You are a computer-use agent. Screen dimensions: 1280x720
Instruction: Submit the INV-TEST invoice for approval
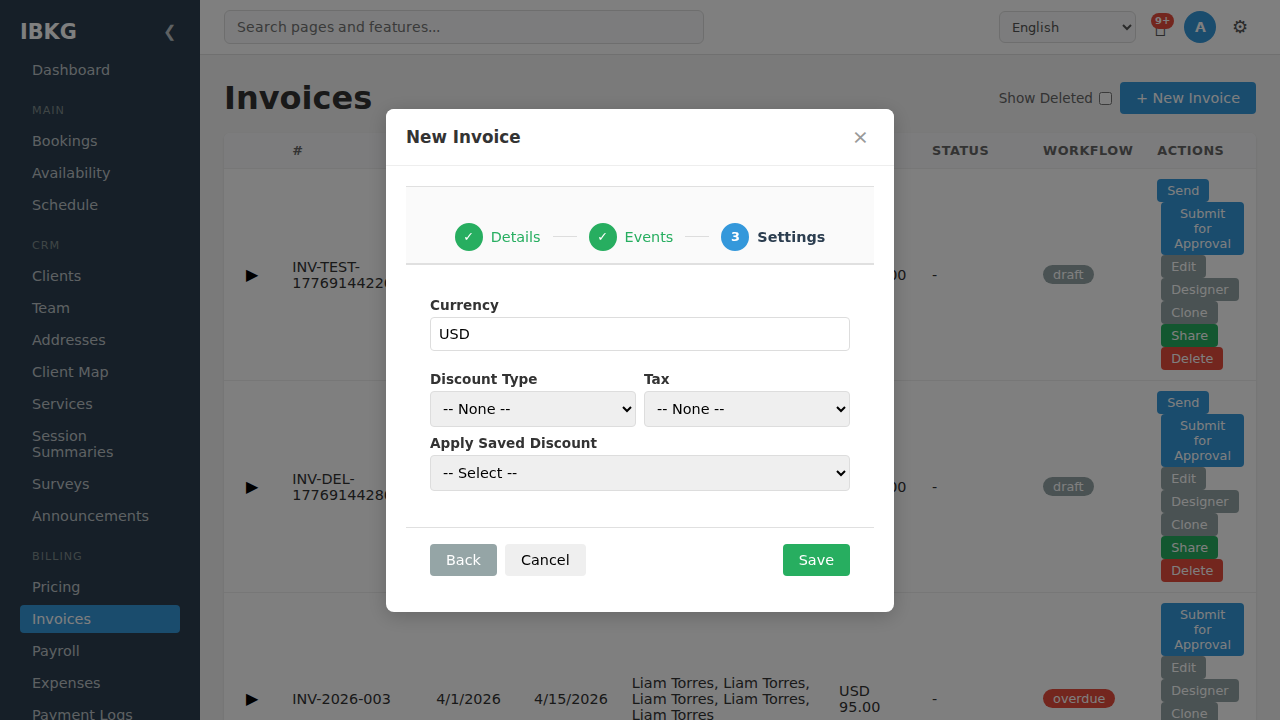(1202, 228)
